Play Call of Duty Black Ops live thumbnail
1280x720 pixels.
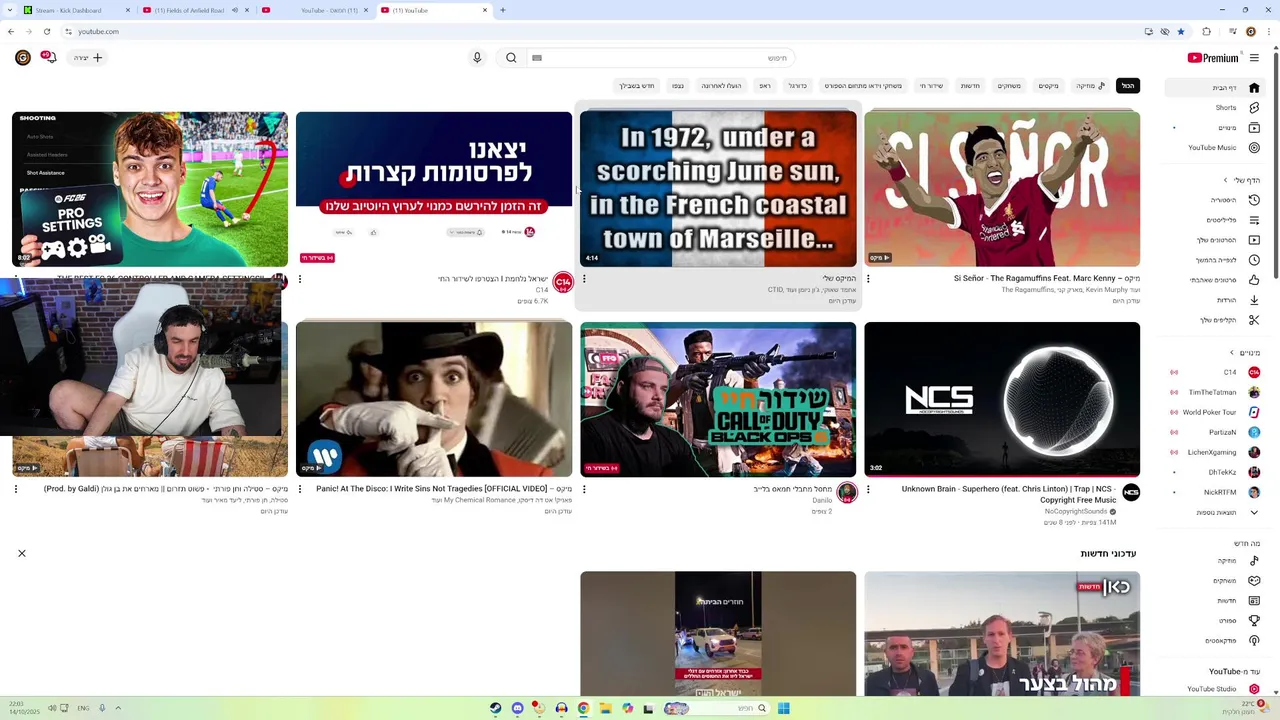click(718, 399)
